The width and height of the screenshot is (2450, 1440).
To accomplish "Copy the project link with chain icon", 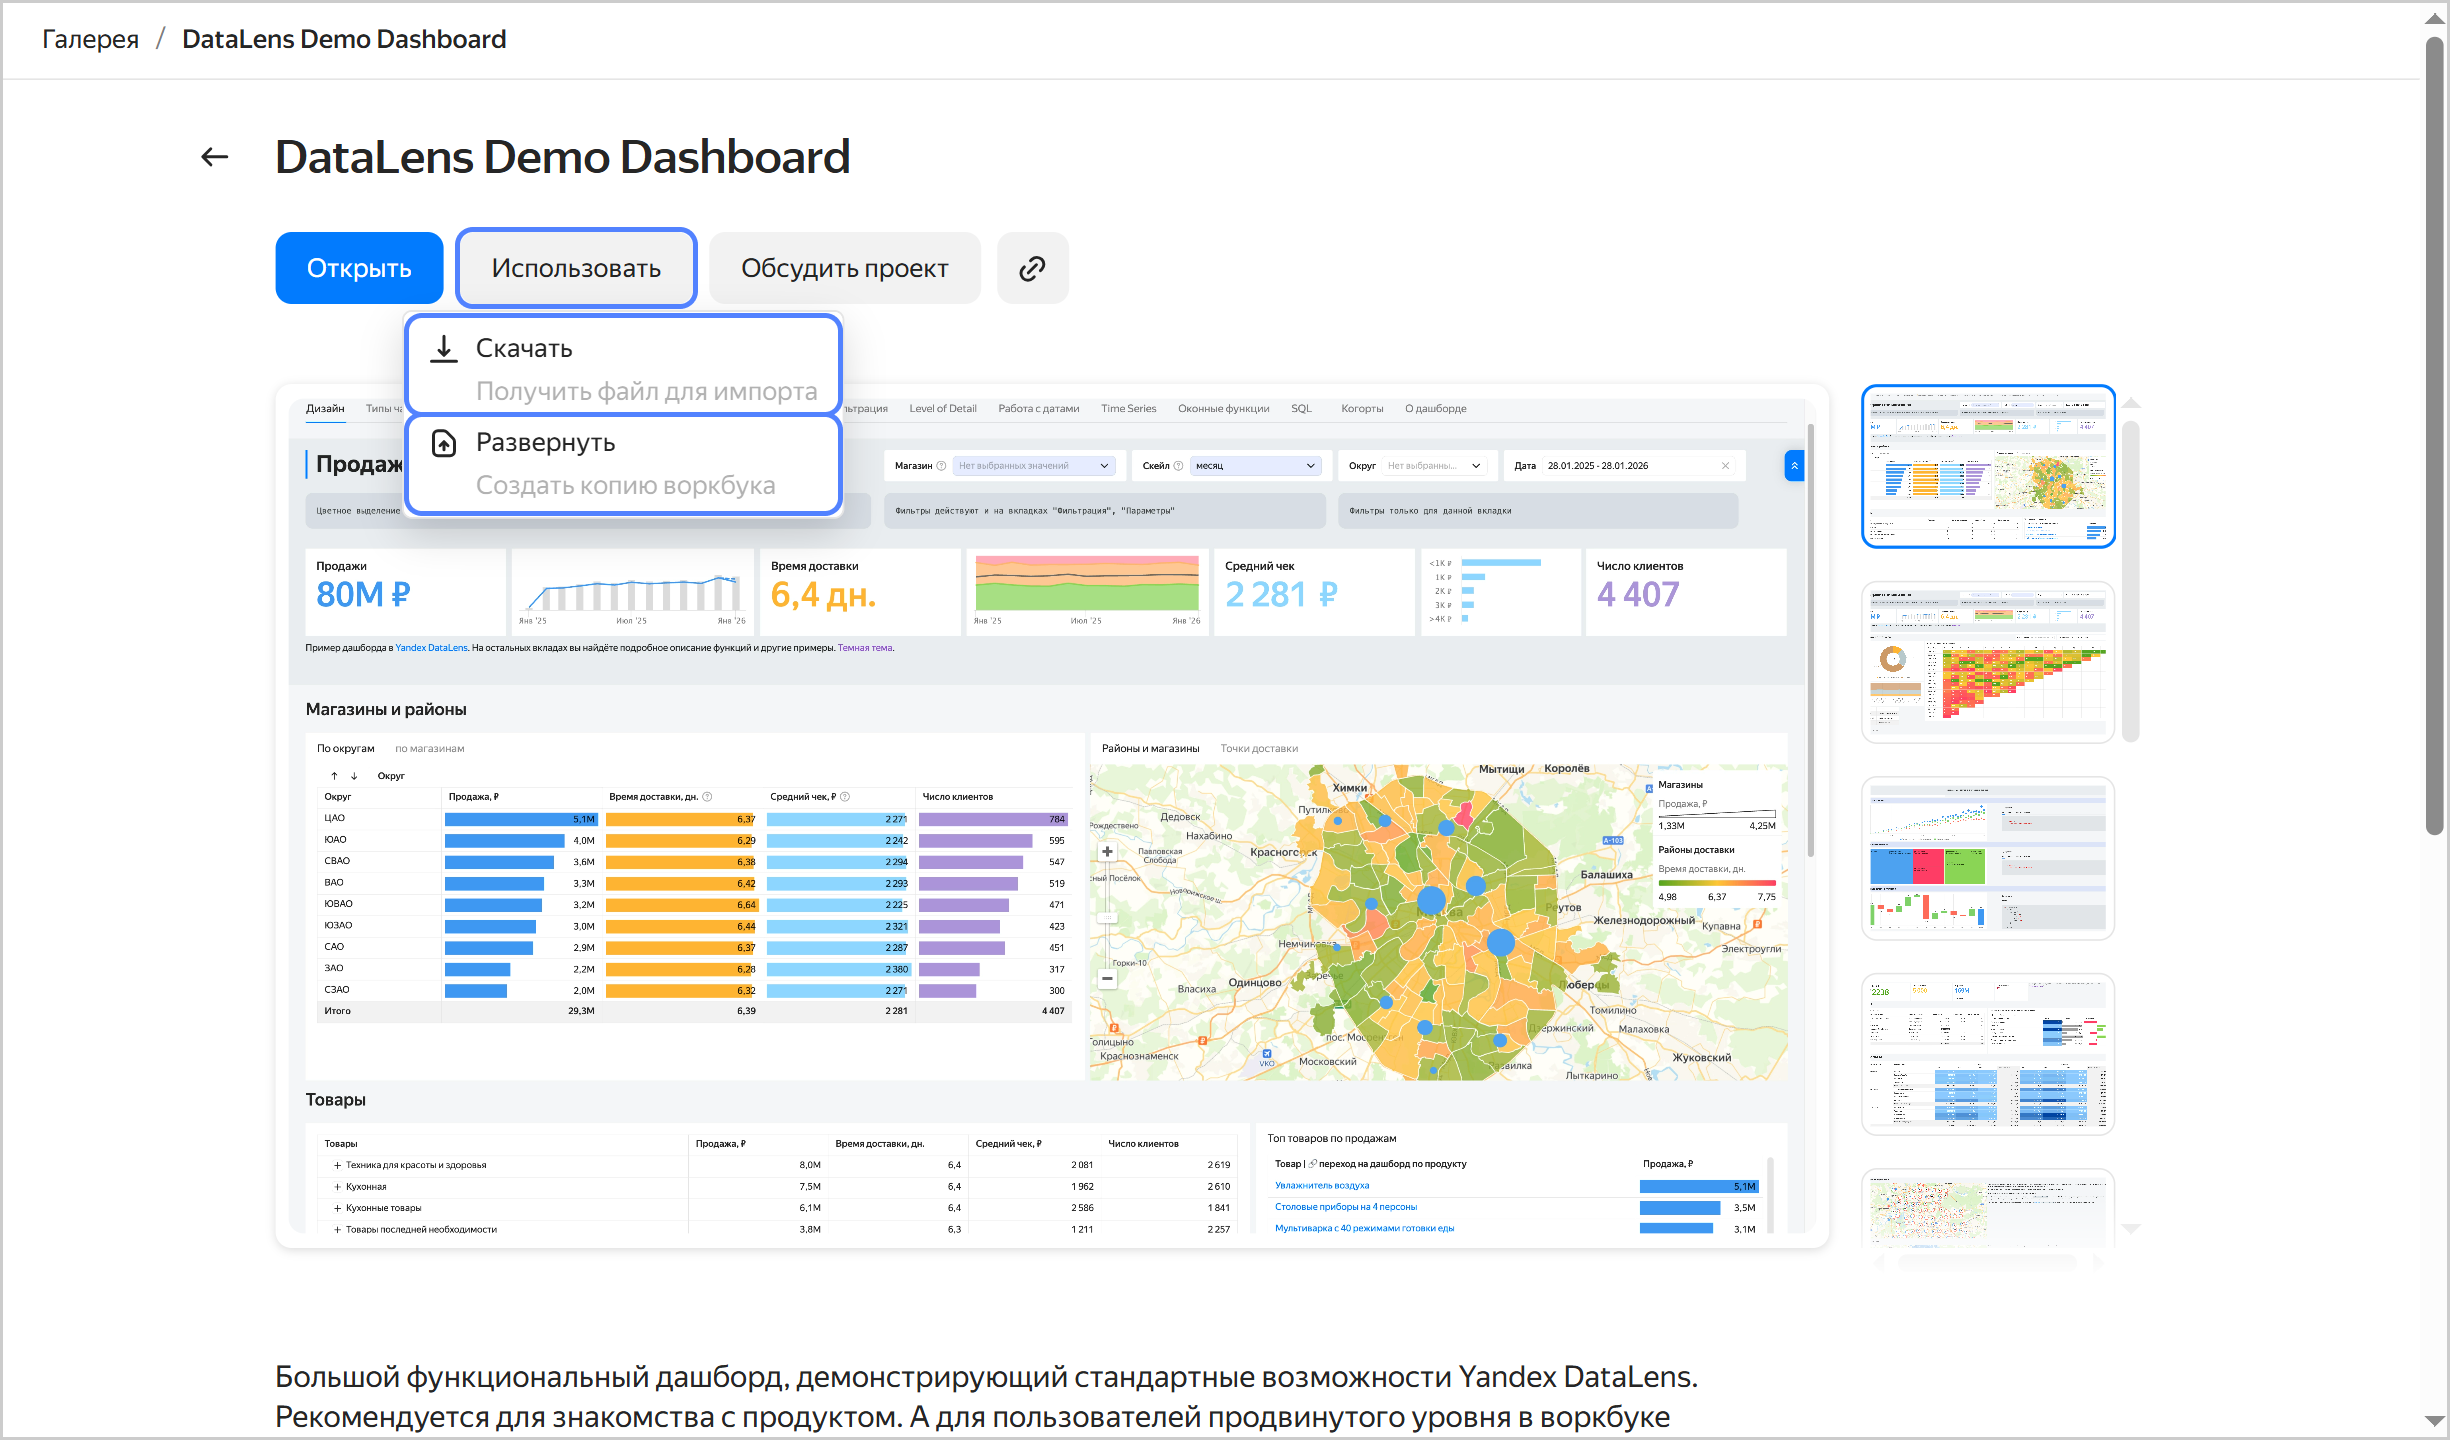I will point(1032,268).
